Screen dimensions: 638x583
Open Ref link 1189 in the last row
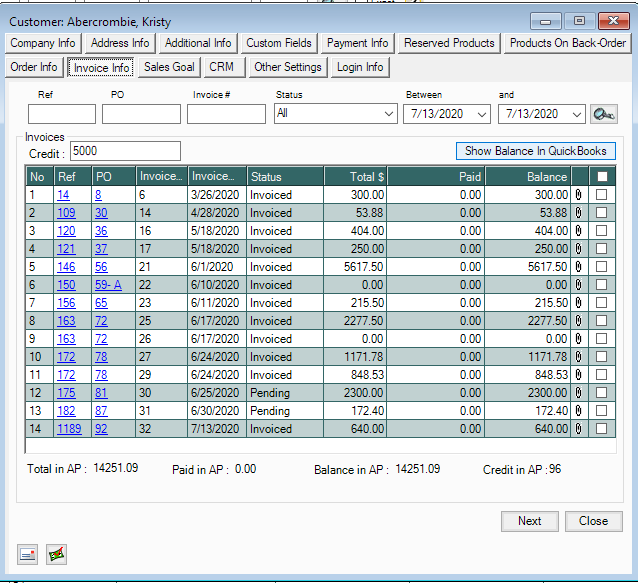(x=70, y=429)
